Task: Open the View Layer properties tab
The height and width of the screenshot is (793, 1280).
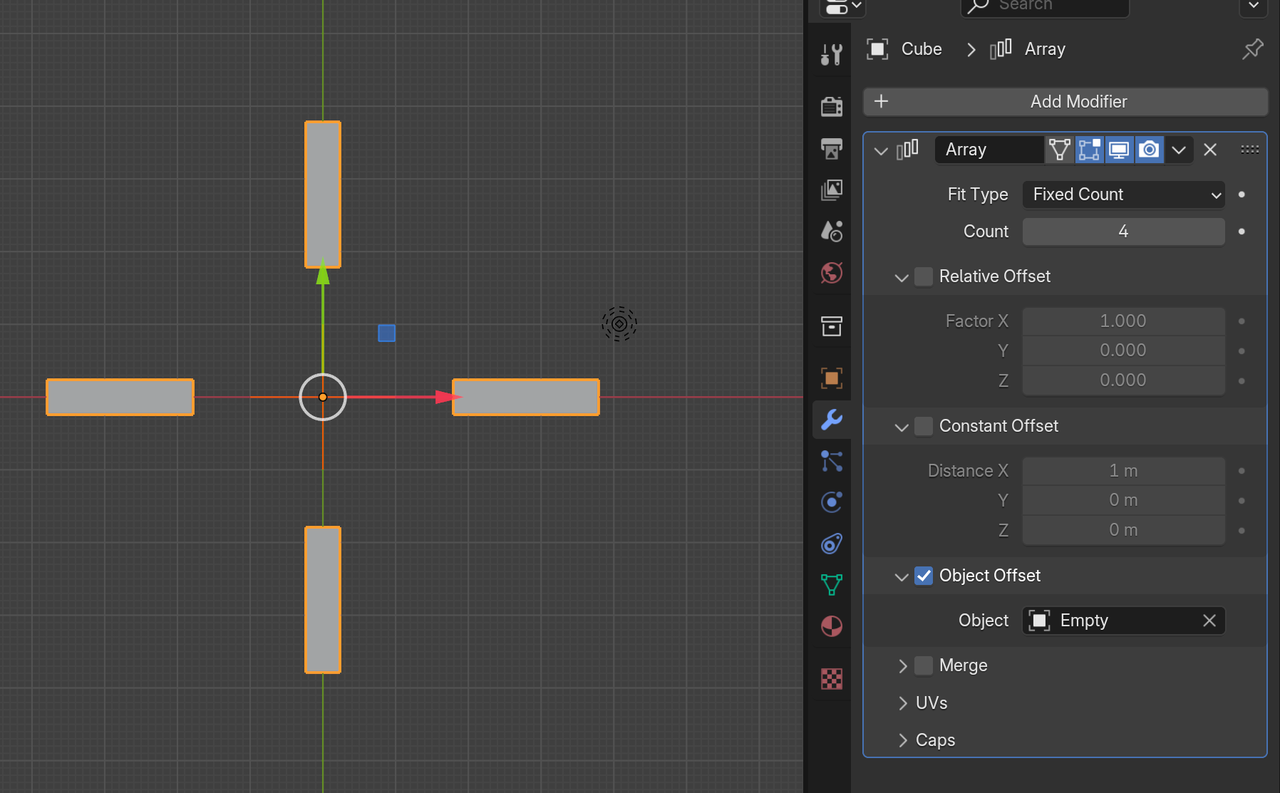Action: click(x=831, y=190)
